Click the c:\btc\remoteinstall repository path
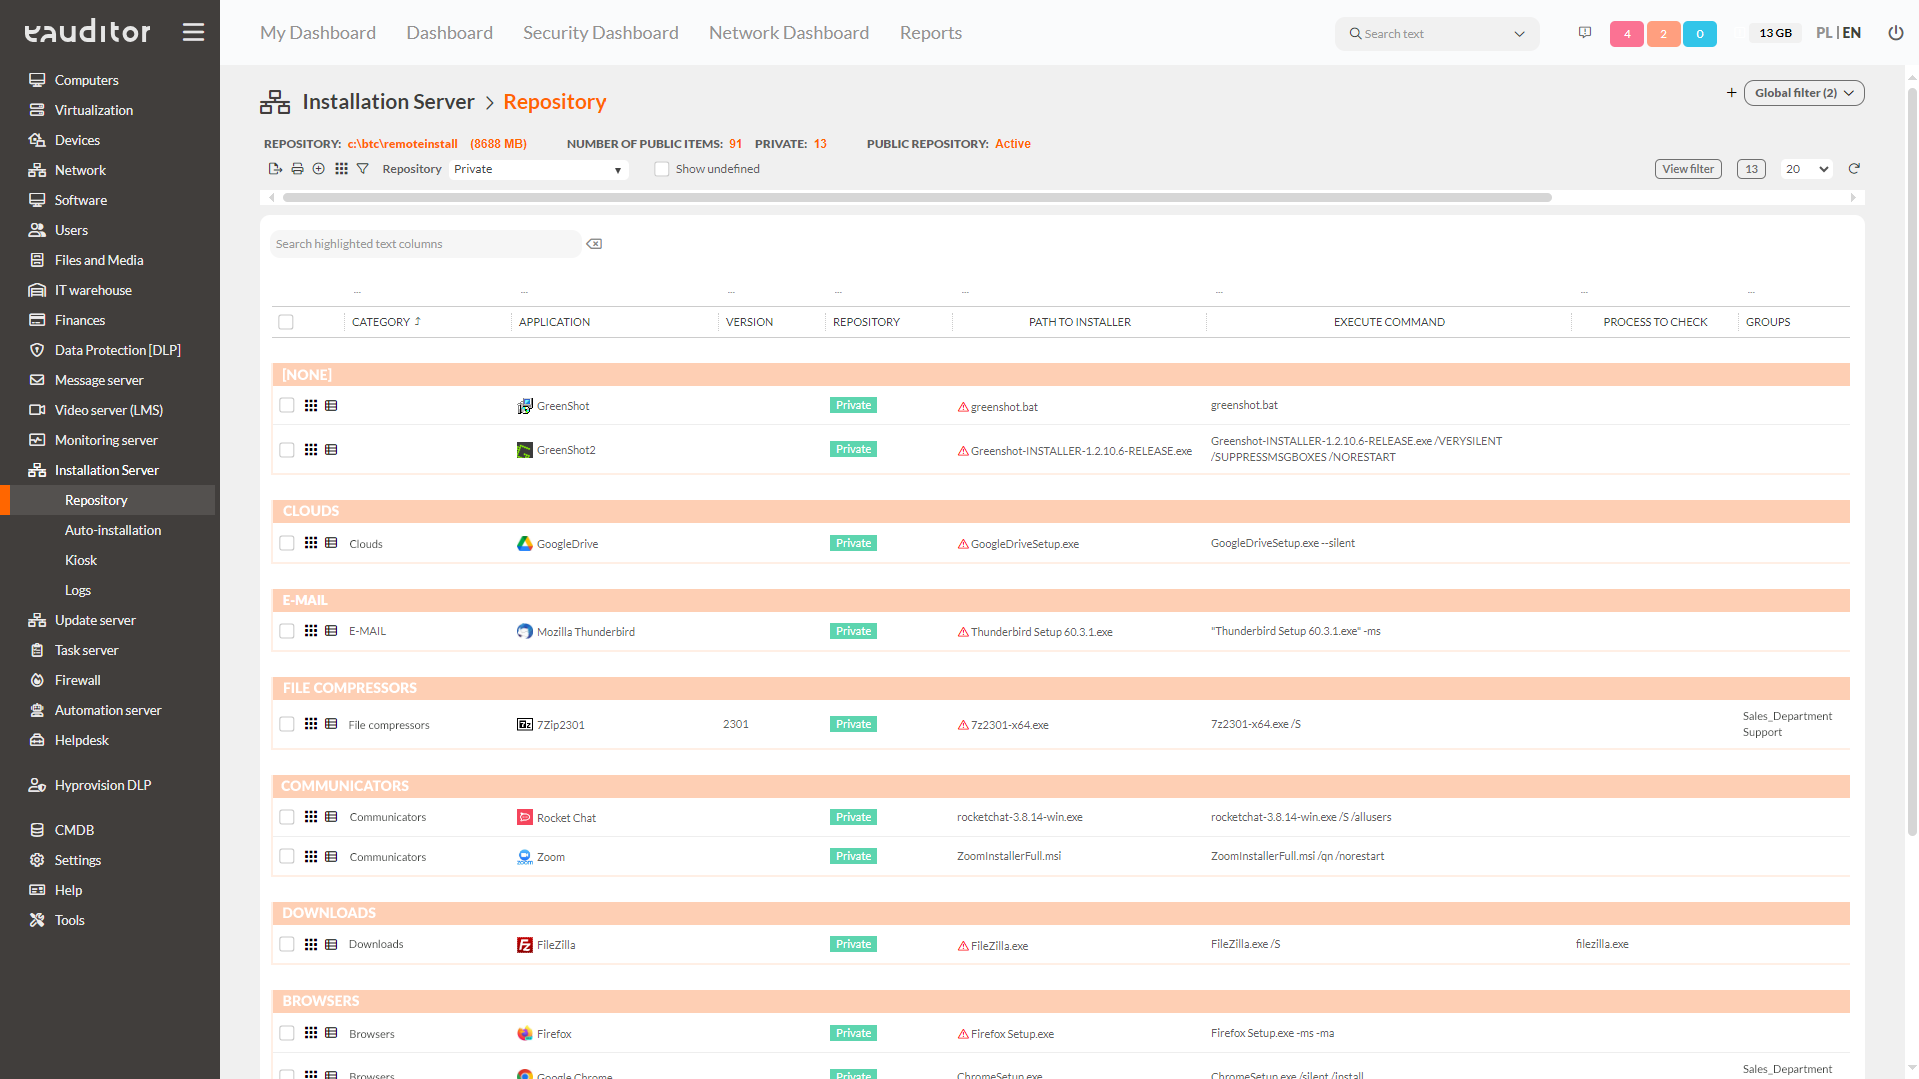The width and height of the screenshot is (1919, 1079). coord(402,144)
